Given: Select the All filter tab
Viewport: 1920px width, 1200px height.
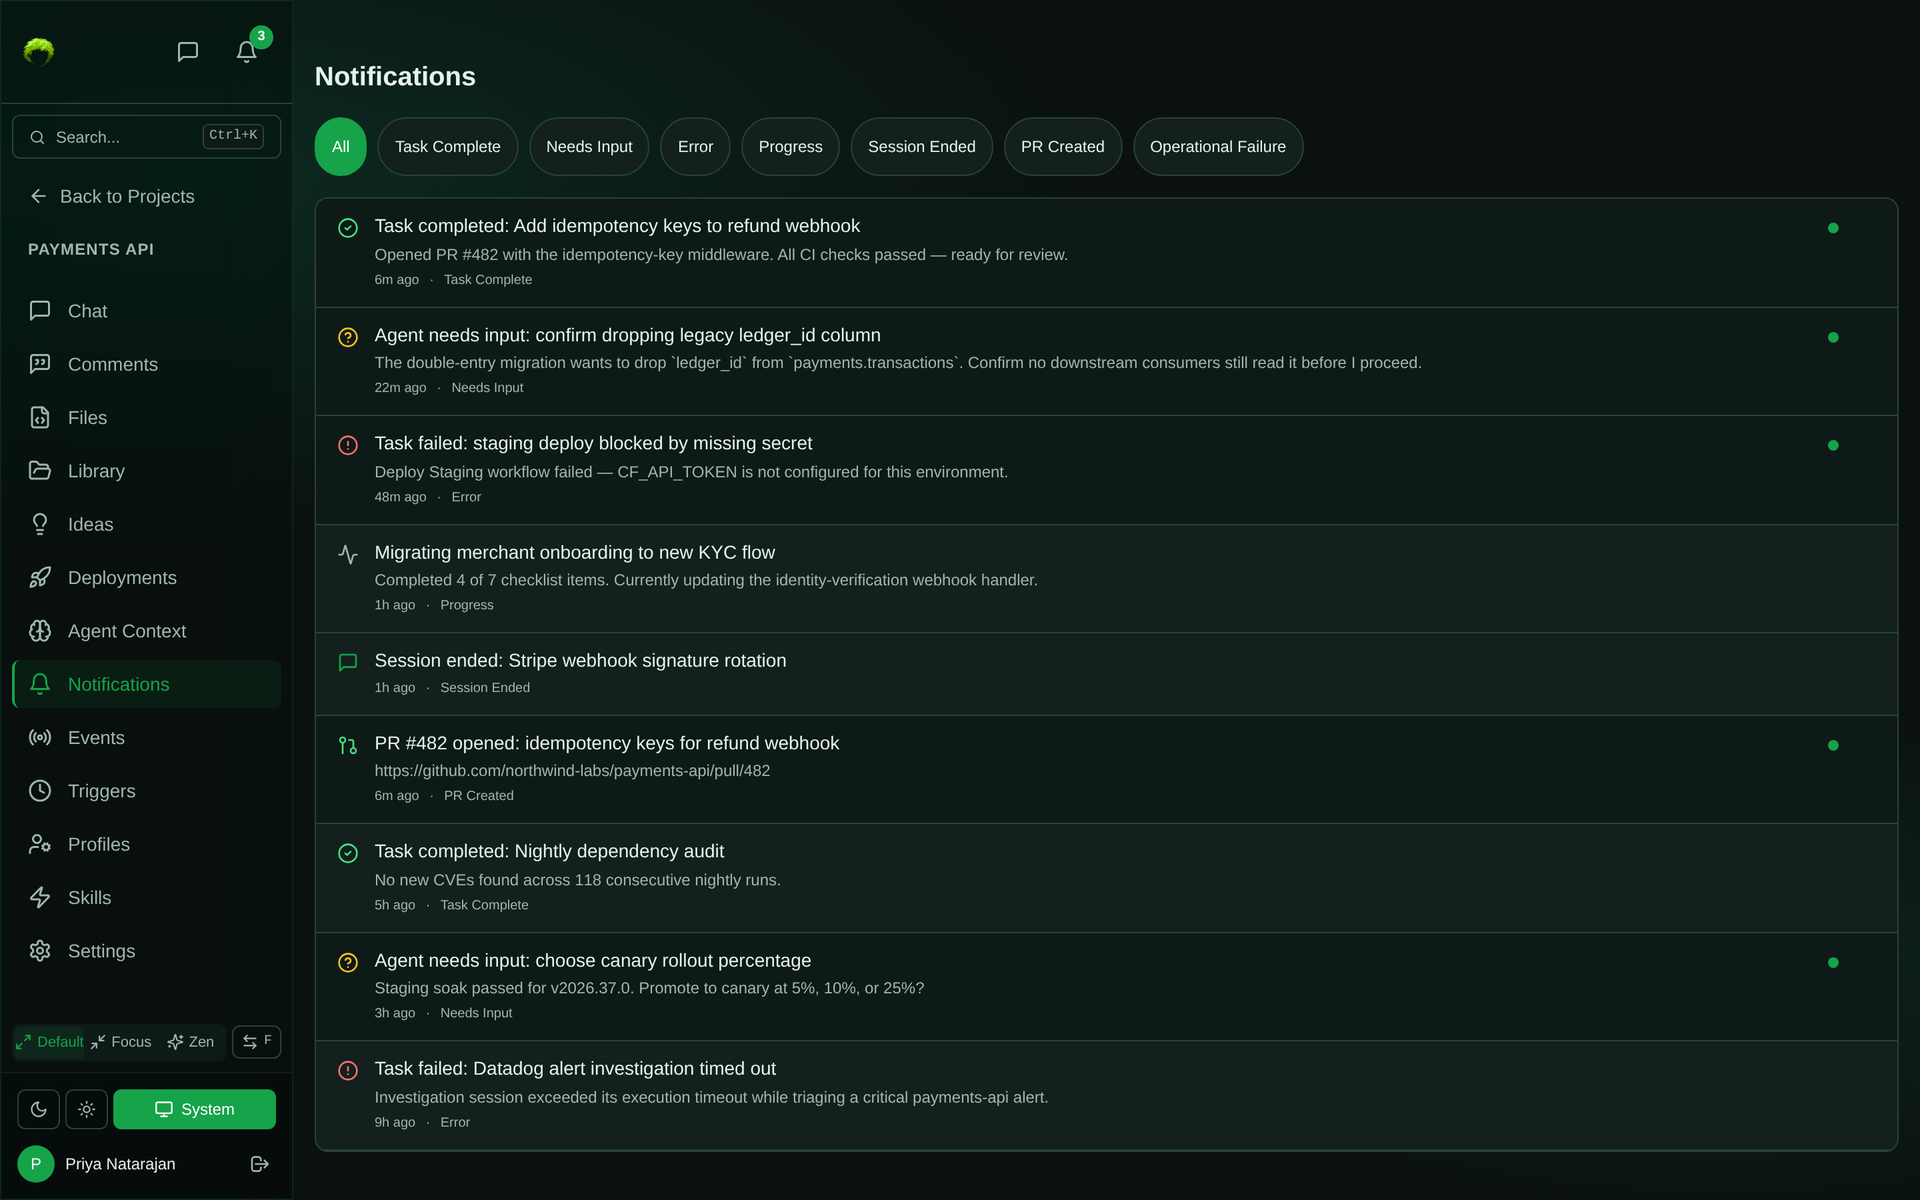Looking at the screenshot, I should click(340, 147).
